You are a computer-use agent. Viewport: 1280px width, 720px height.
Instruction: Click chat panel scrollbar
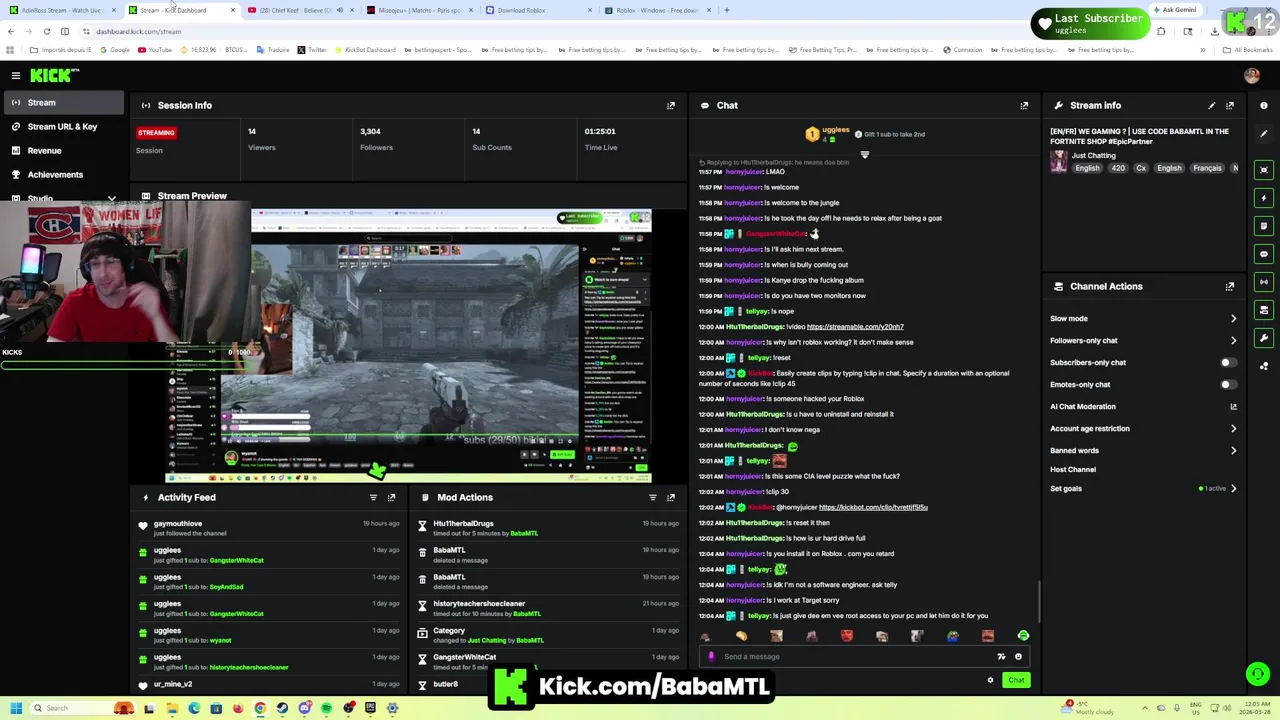click(x=1038, y=600)
